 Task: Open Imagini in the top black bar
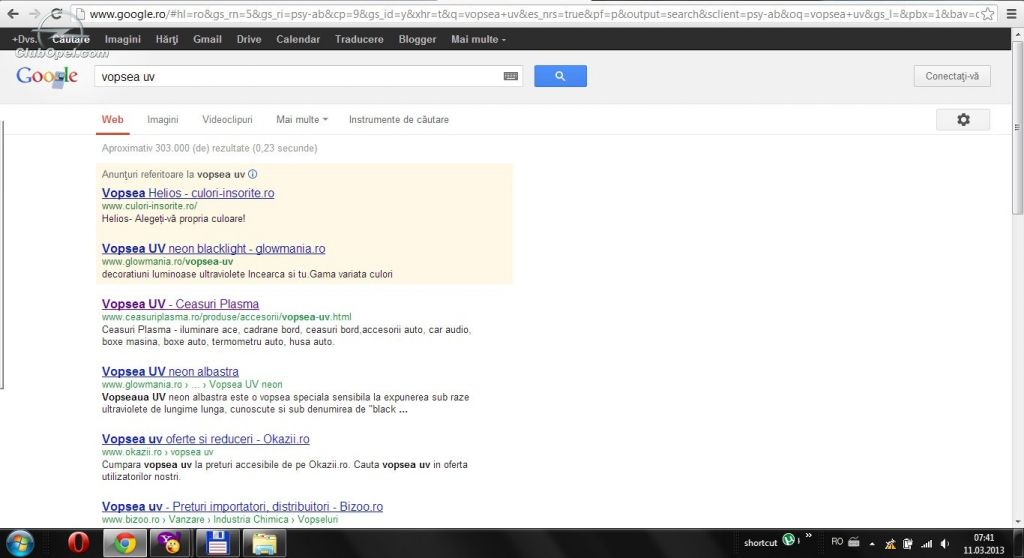(123, 39)
